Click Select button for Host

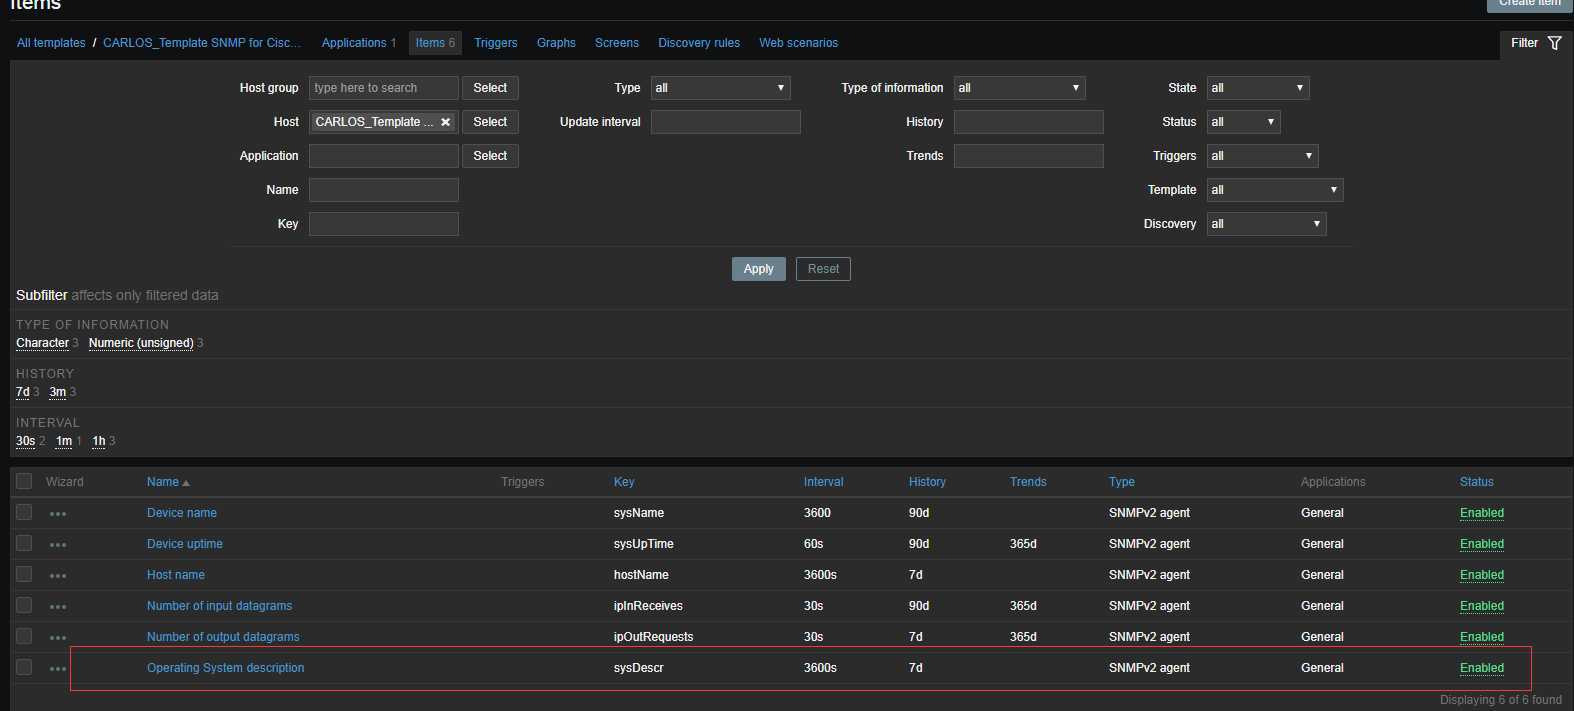[x=490, y=122]
